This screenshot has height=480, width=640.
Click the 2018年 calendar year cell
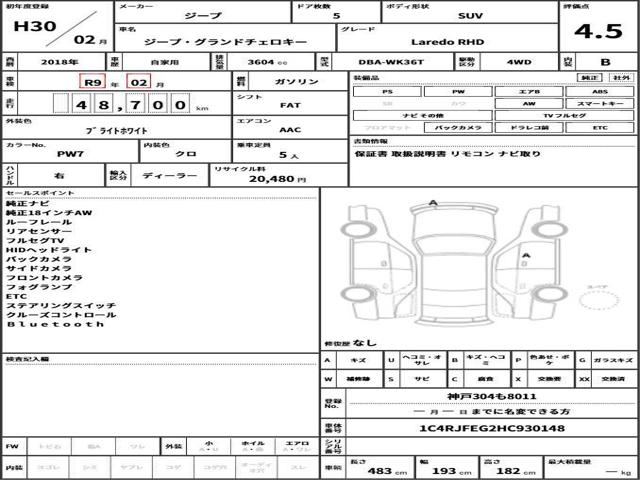coord(60,62)
